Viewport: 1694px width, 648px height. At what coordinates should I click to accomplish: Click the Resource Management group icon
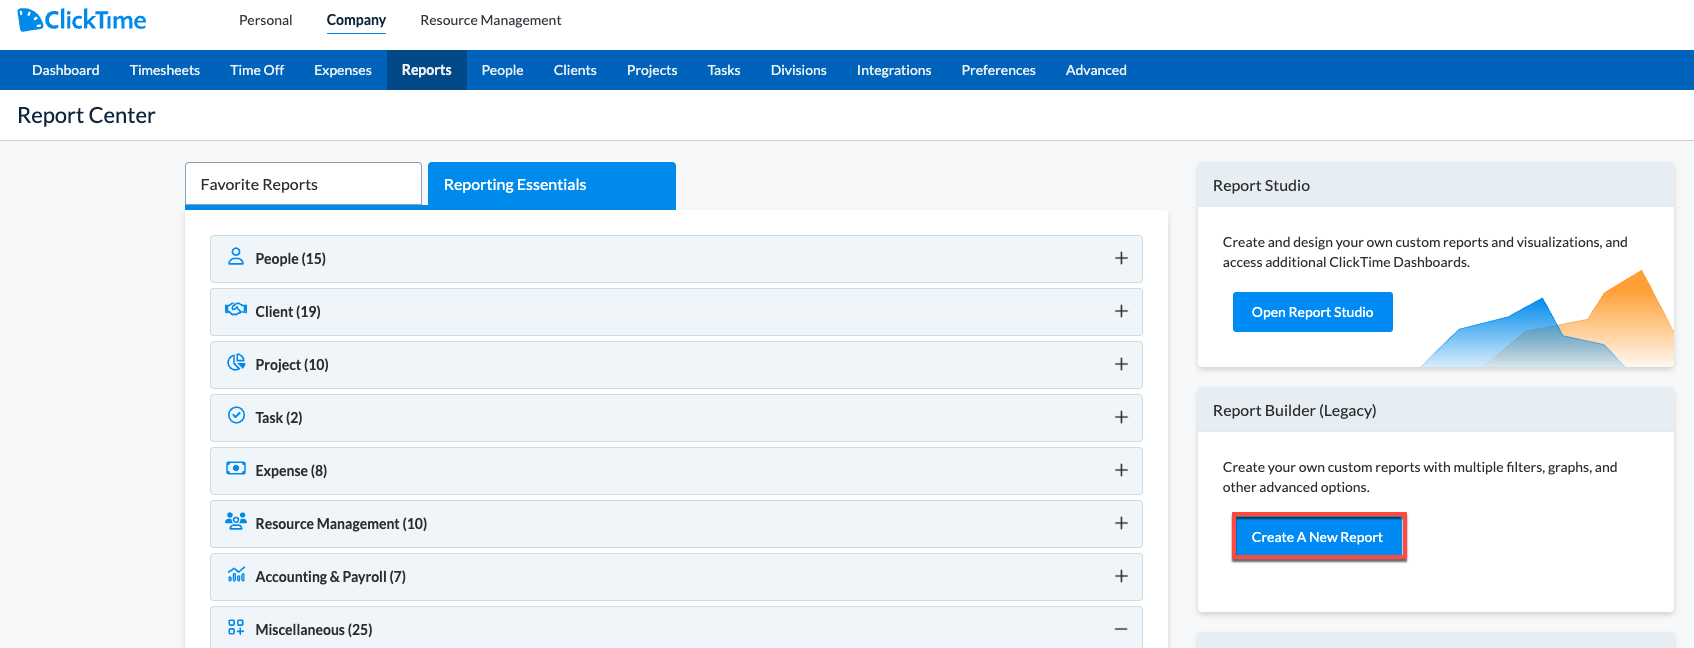[236, 522]
